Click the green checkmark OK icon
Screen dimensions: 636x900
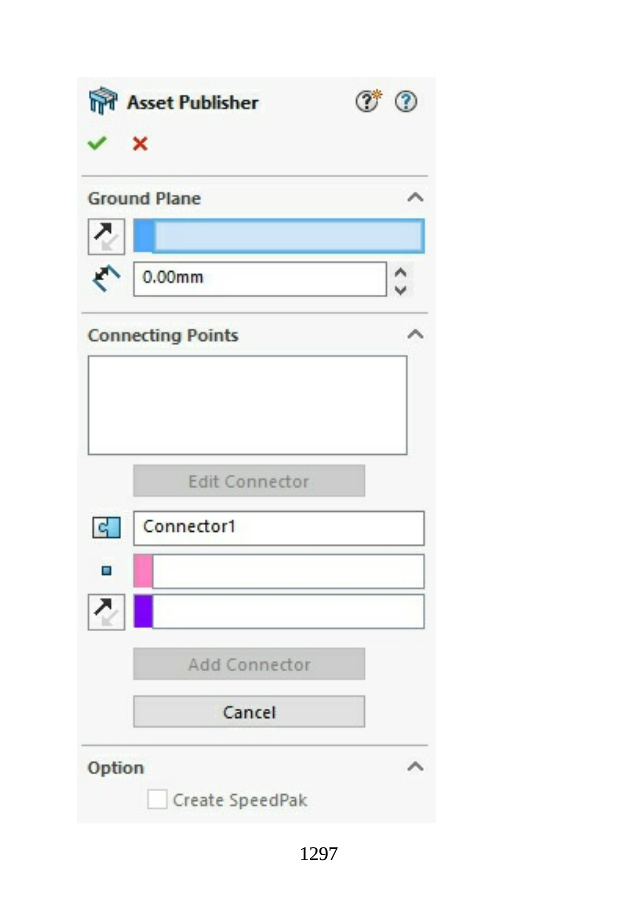pos(97,143)
